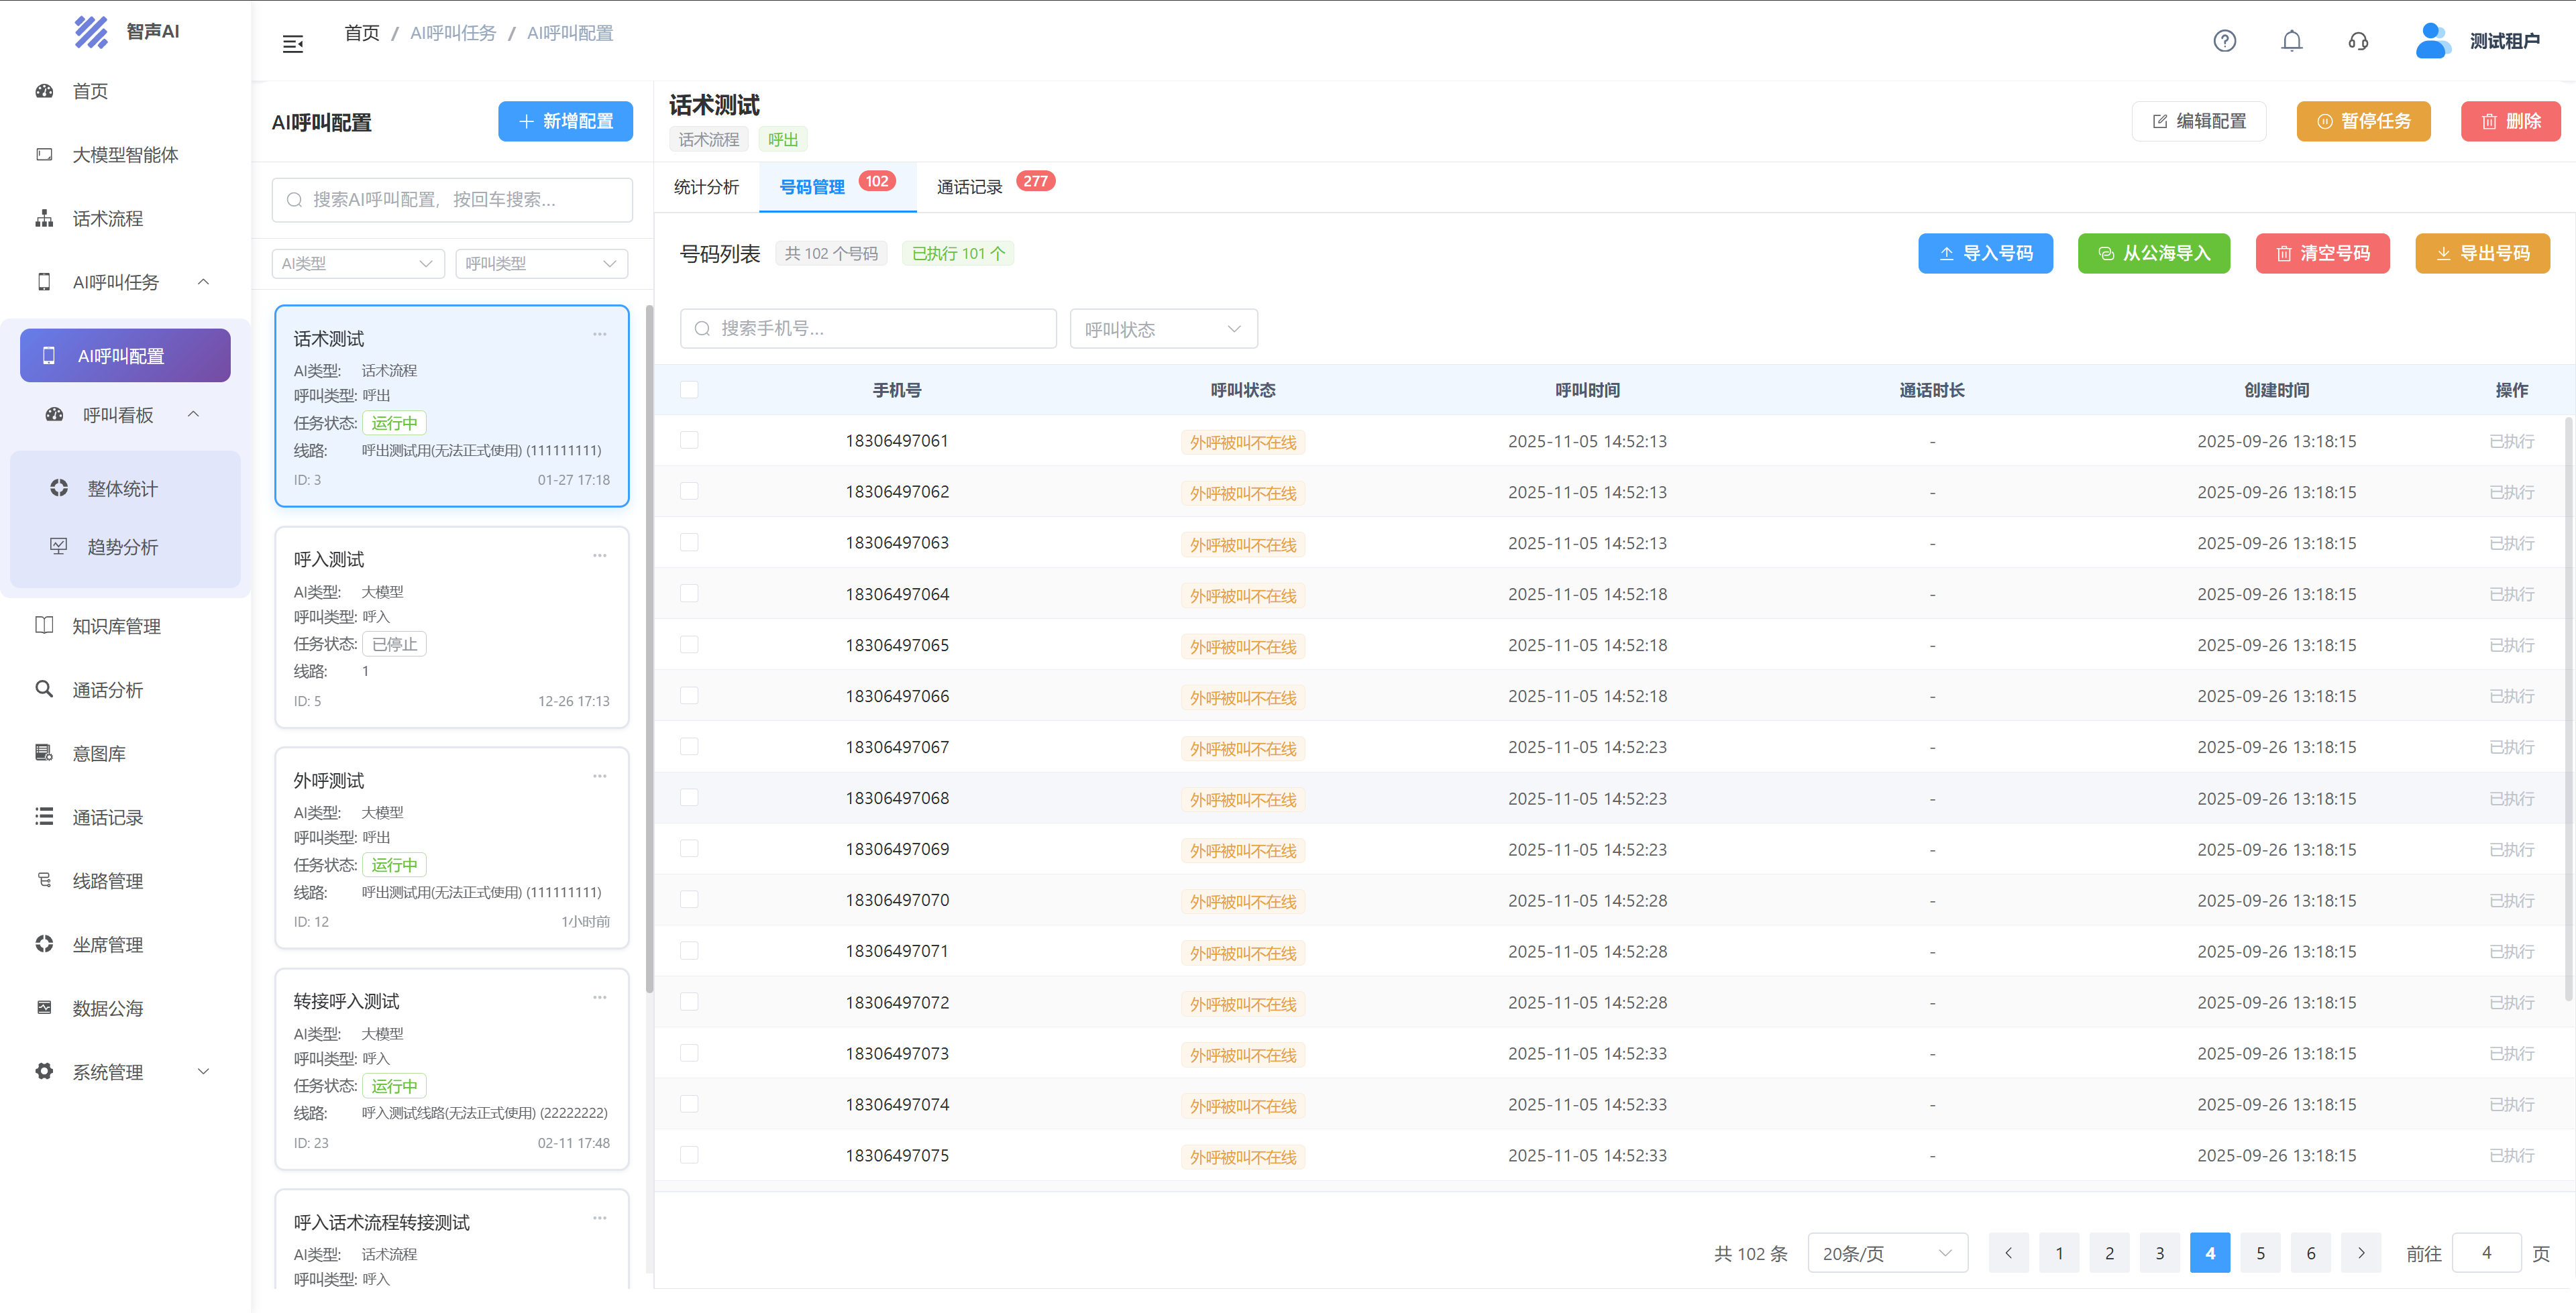This screenshot has width=2576, height=1313.
Task: Click the customer service headset icon
Action: tap(2358, 41)
